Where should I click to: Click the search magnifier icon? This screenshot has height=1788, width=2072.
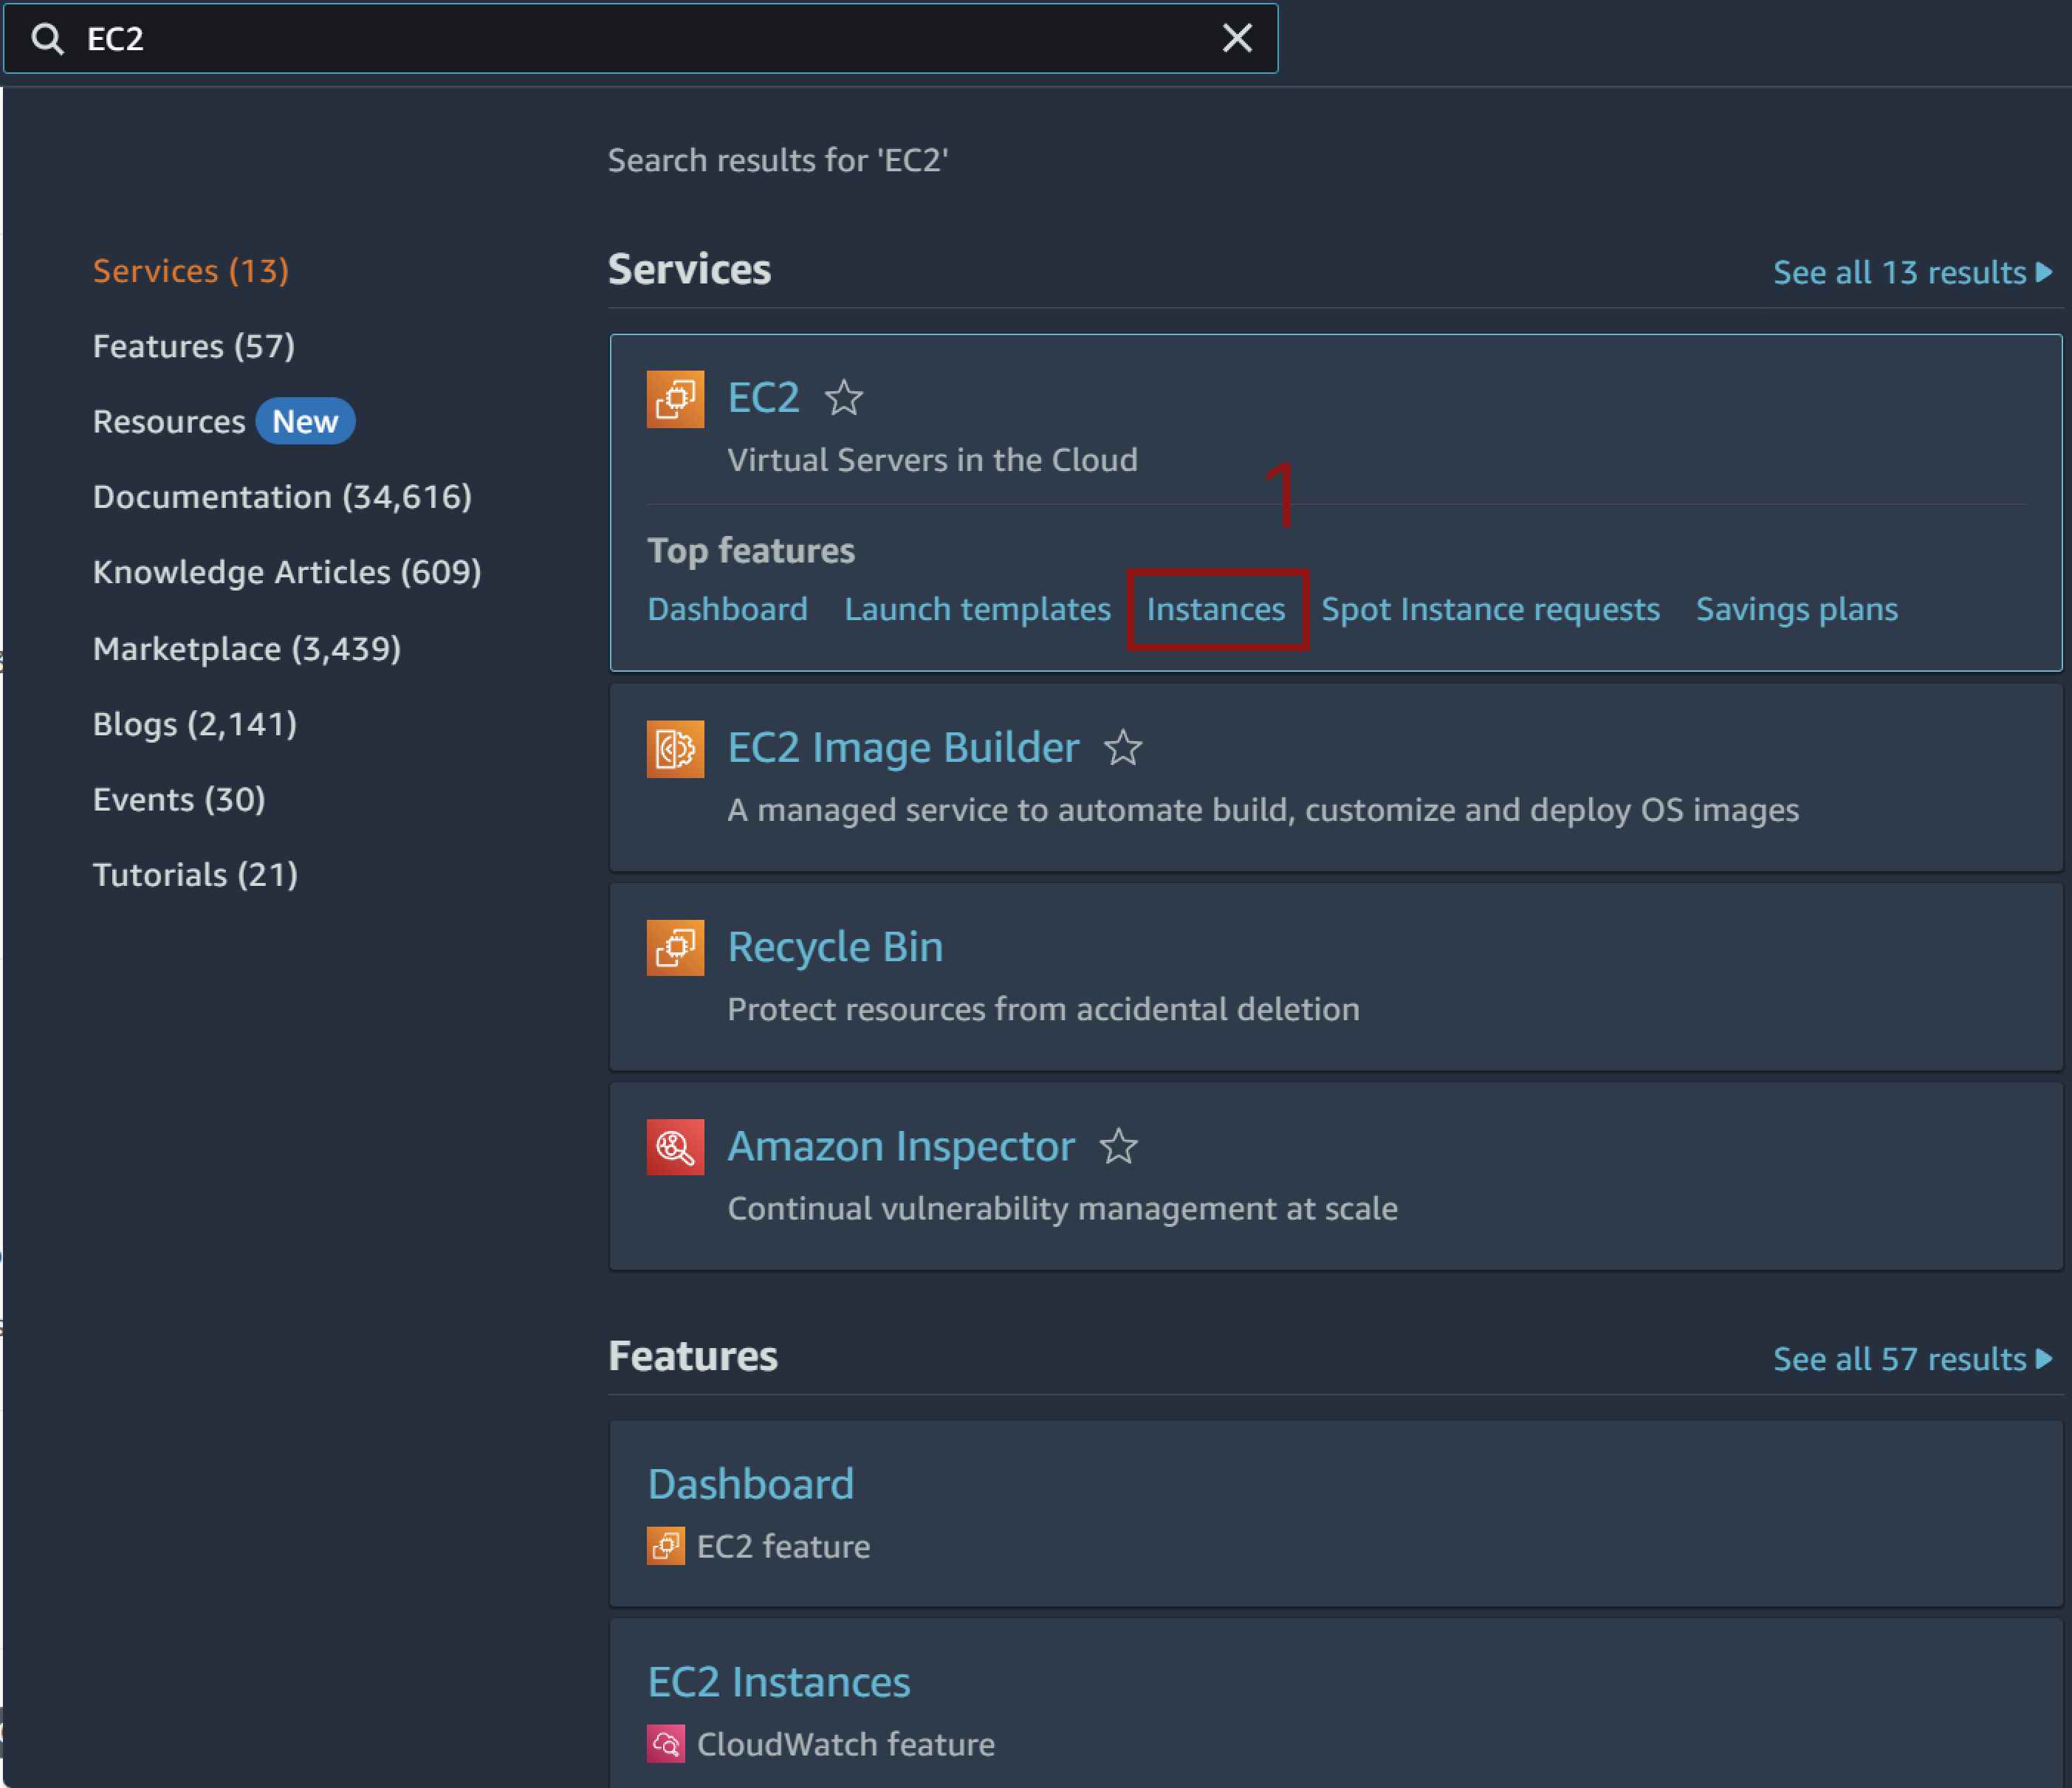[x=47, y=39]
